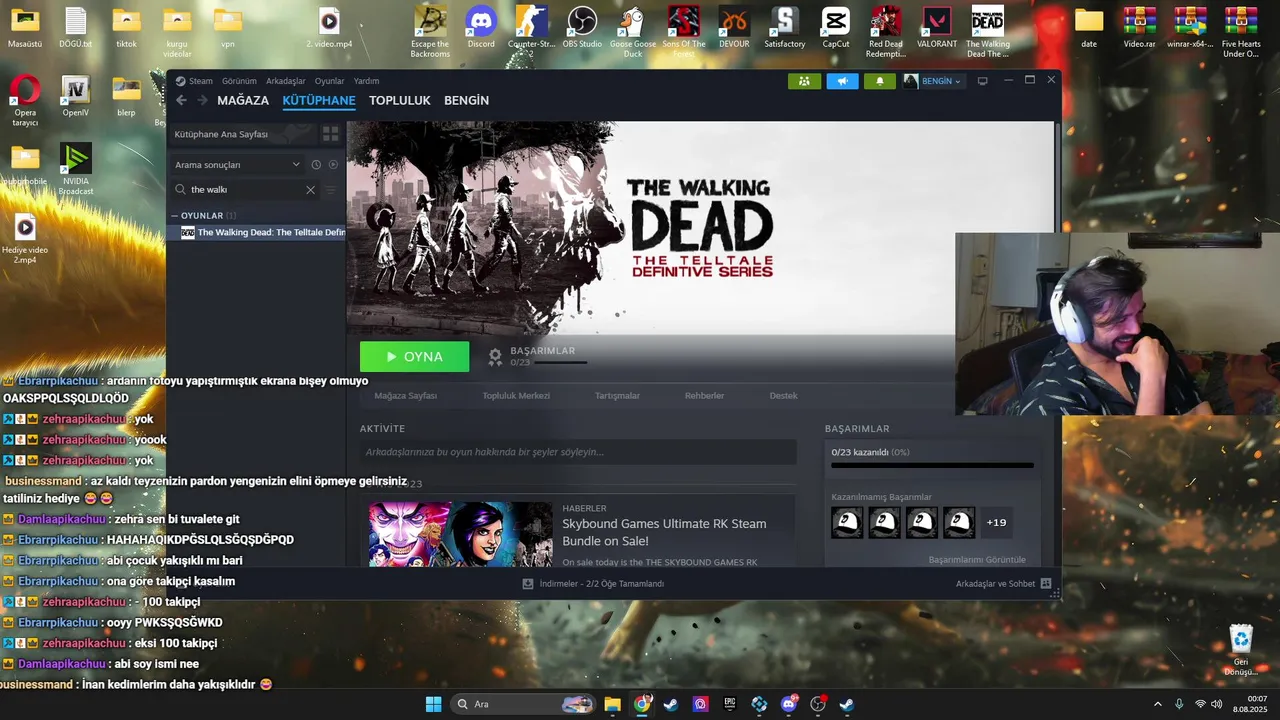The image size is (1280, 720).
Task: Open Chrome from taskbar
Action: click(642, 704)
